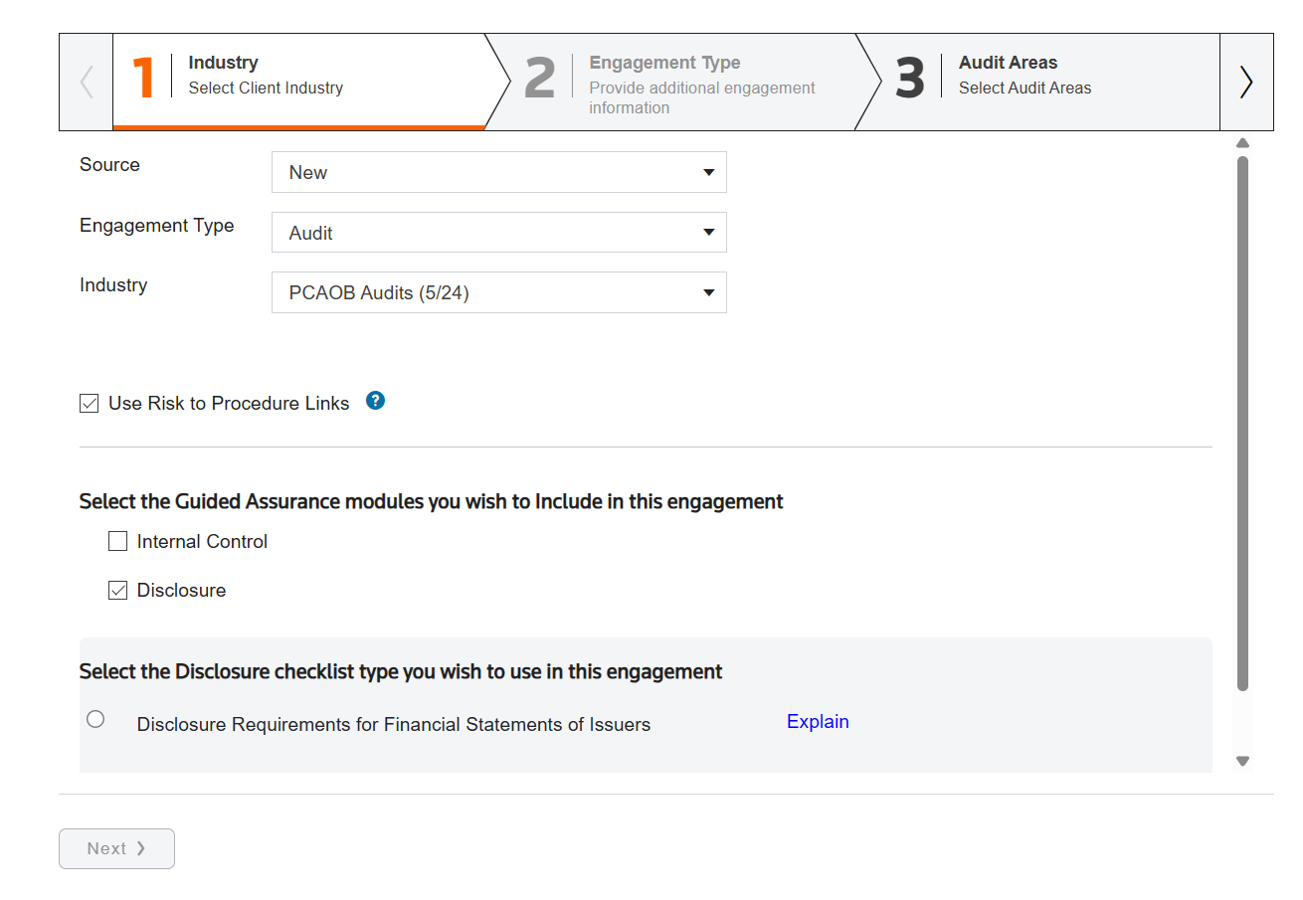Viewport: 1303px width, 900px height.
Task: Open the Explain link
Action: pos(817,721)
